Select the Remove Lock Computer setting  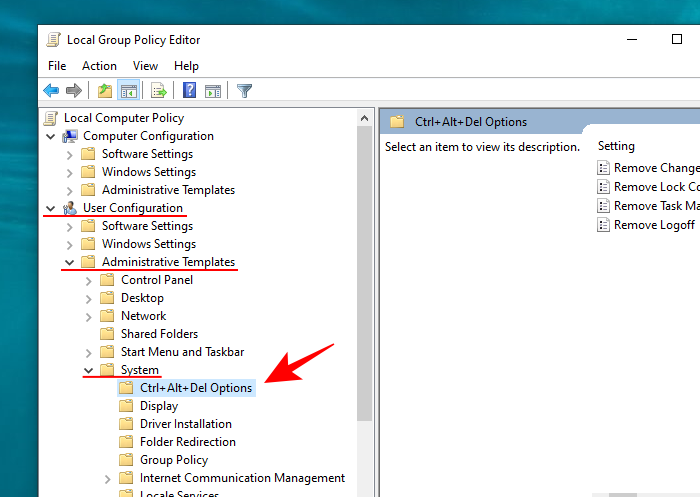655,187
